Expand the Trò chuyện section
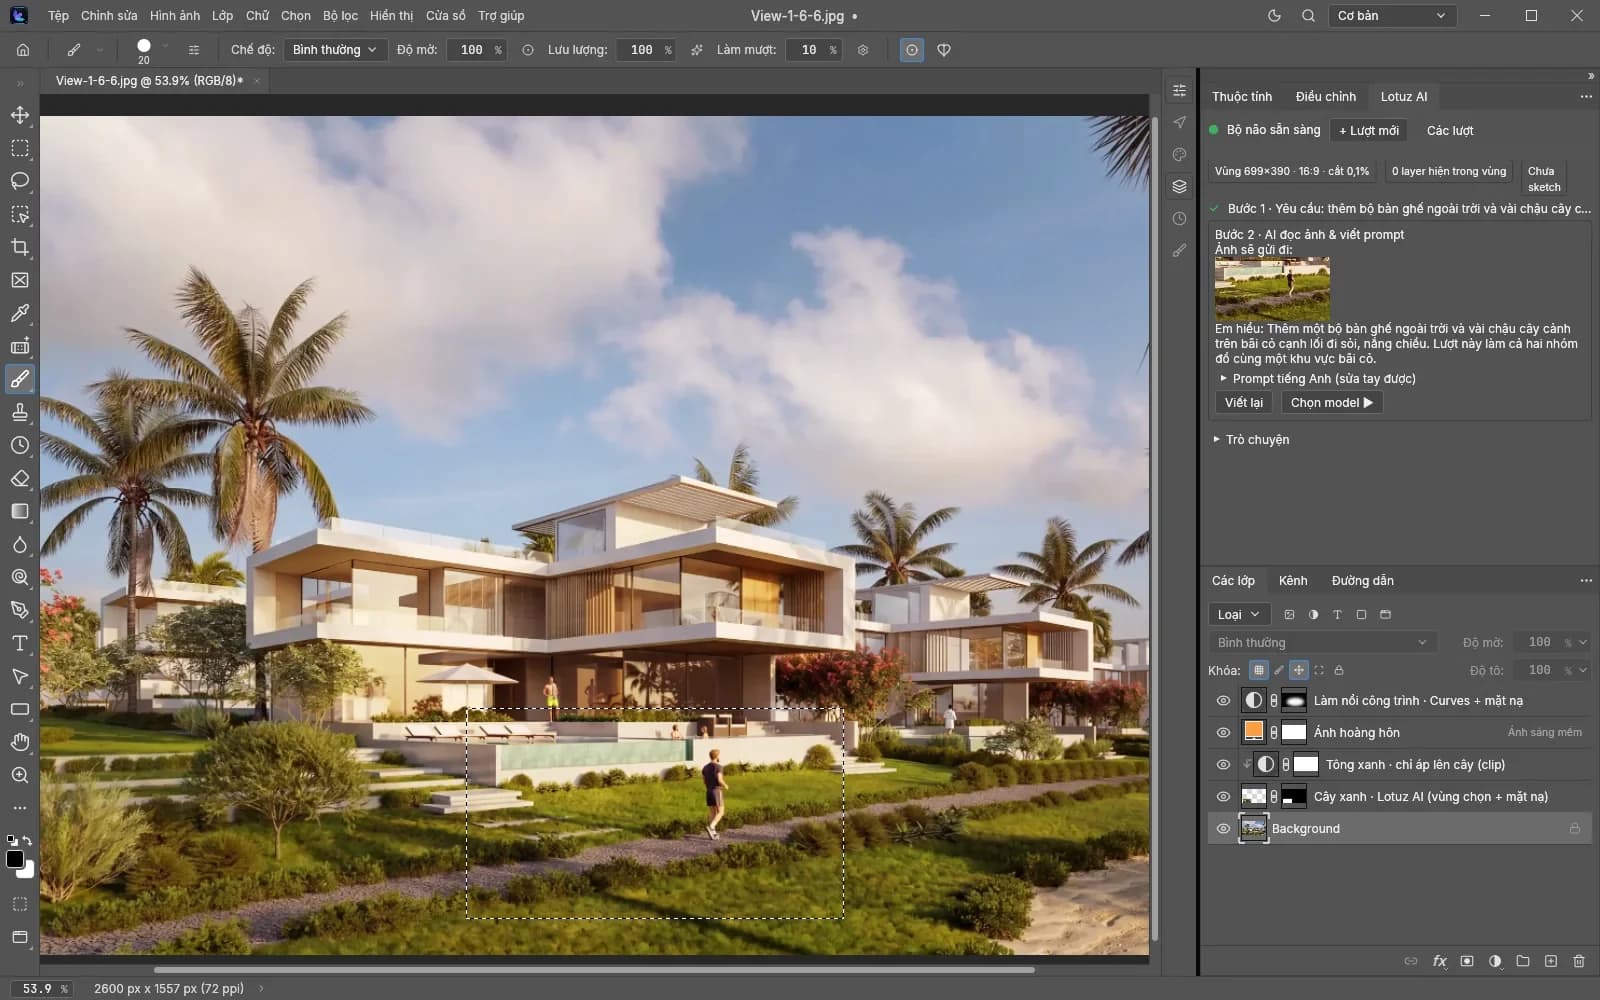1600x1000 pixels. [1252, 440]
